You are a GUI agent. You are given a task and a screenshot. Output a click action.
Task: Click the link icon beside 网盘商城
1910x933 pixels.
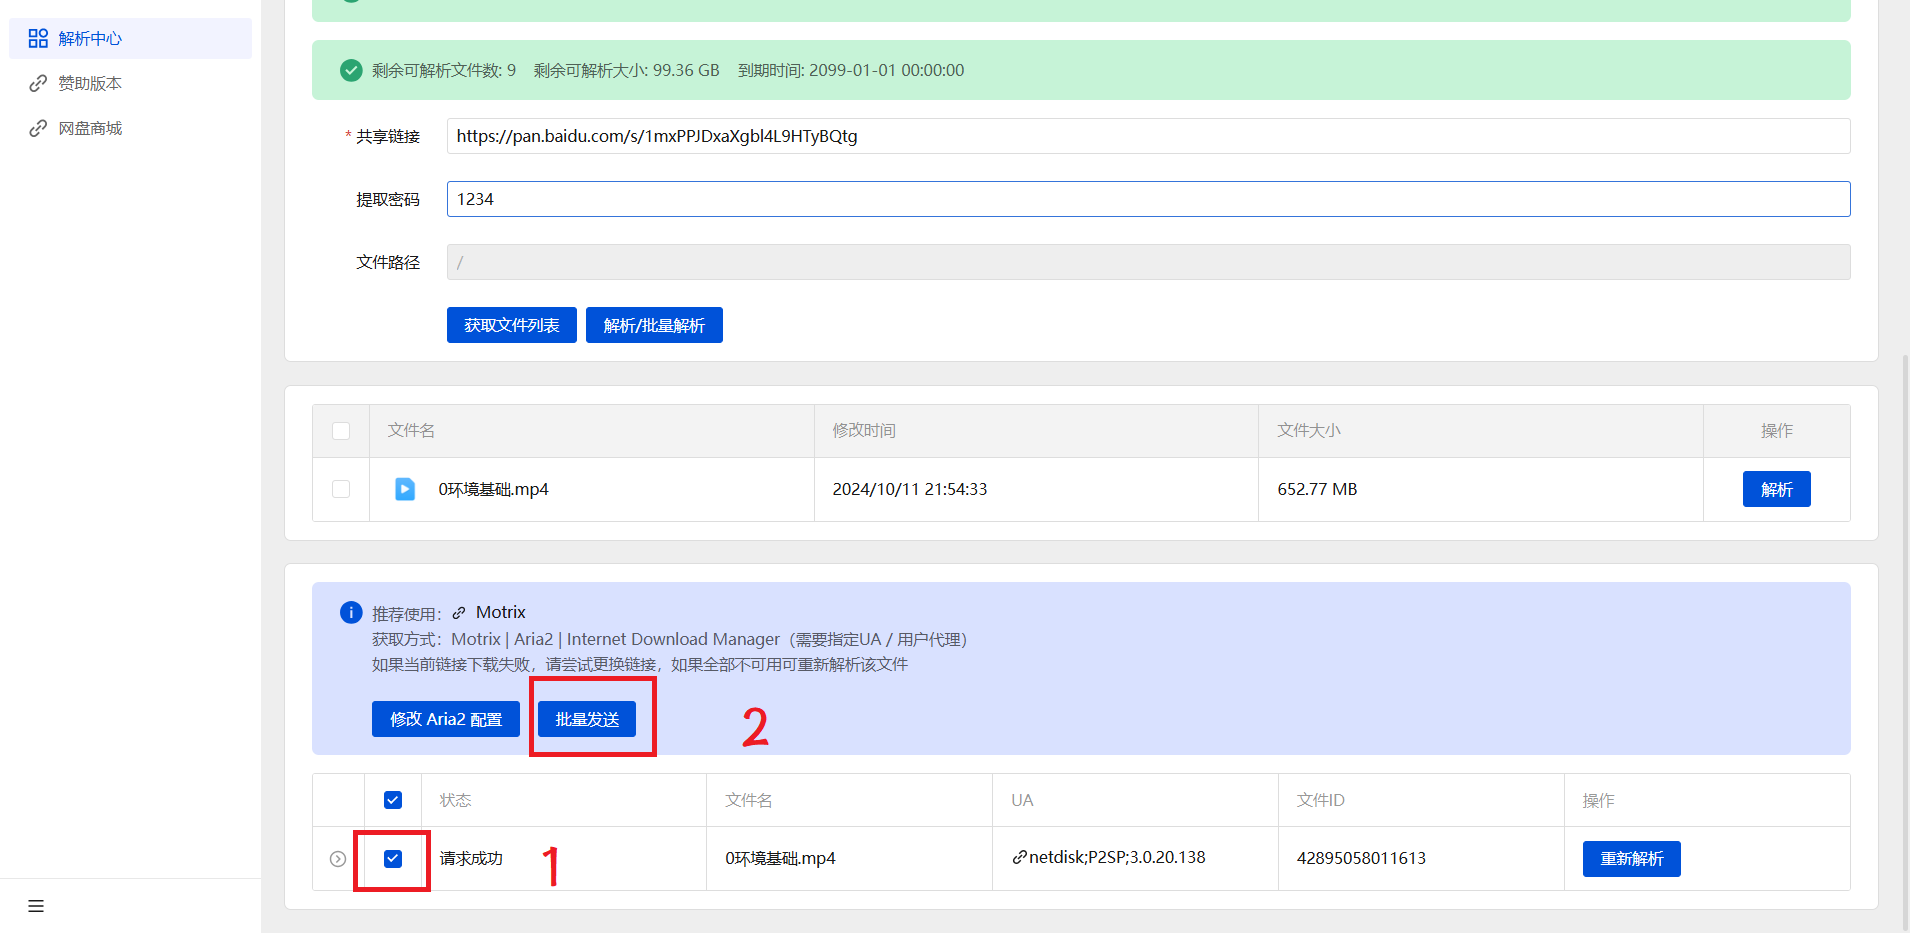(x=38, y=128)
